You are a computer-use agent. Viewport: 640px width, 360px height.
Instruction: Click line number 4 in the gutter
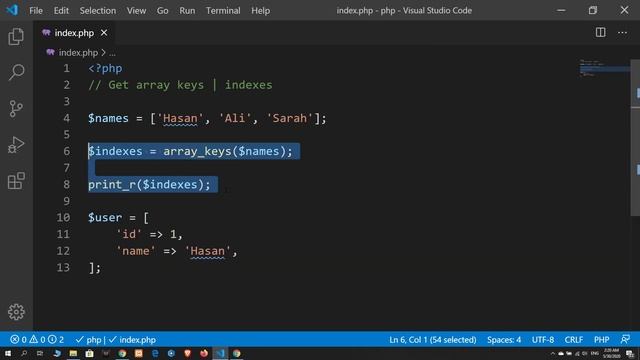(67, 118)
